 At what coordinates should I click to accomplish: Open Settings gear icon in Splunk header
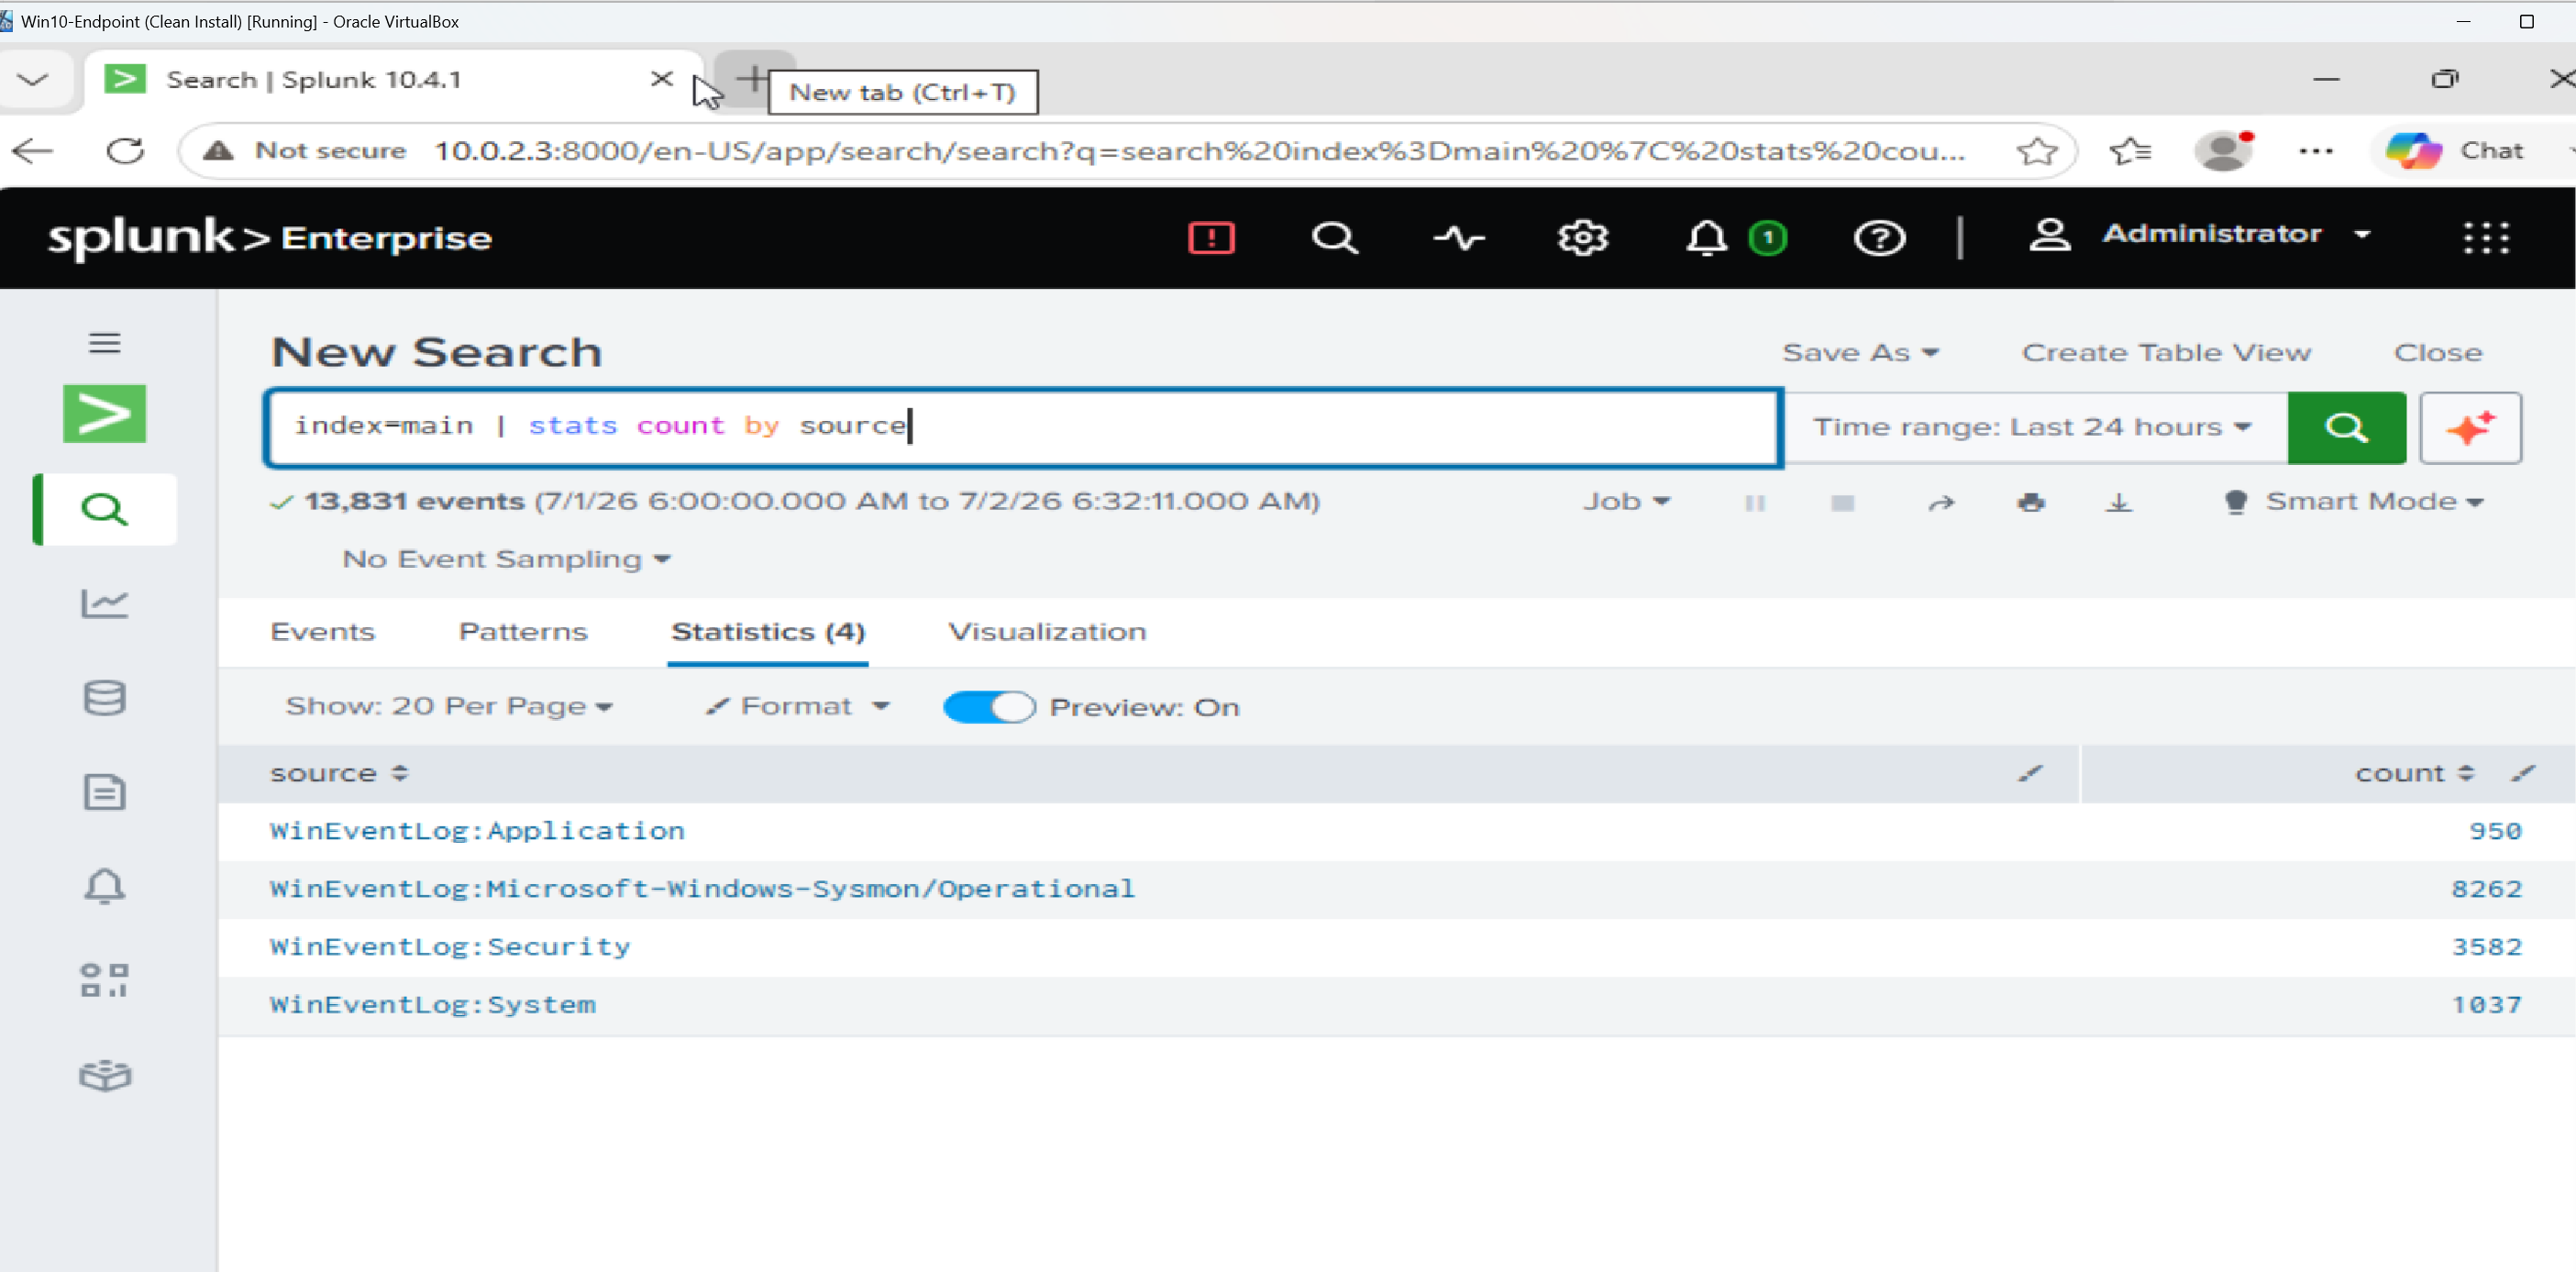point(1583,238)
